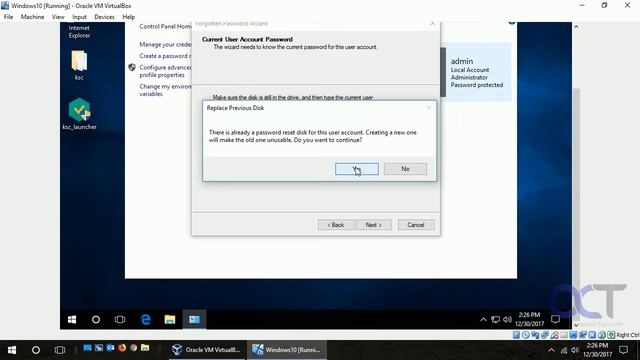Open the Internet Explorer desktop shortcut
The width and height of the screenshot is (640, 360).
79,31
